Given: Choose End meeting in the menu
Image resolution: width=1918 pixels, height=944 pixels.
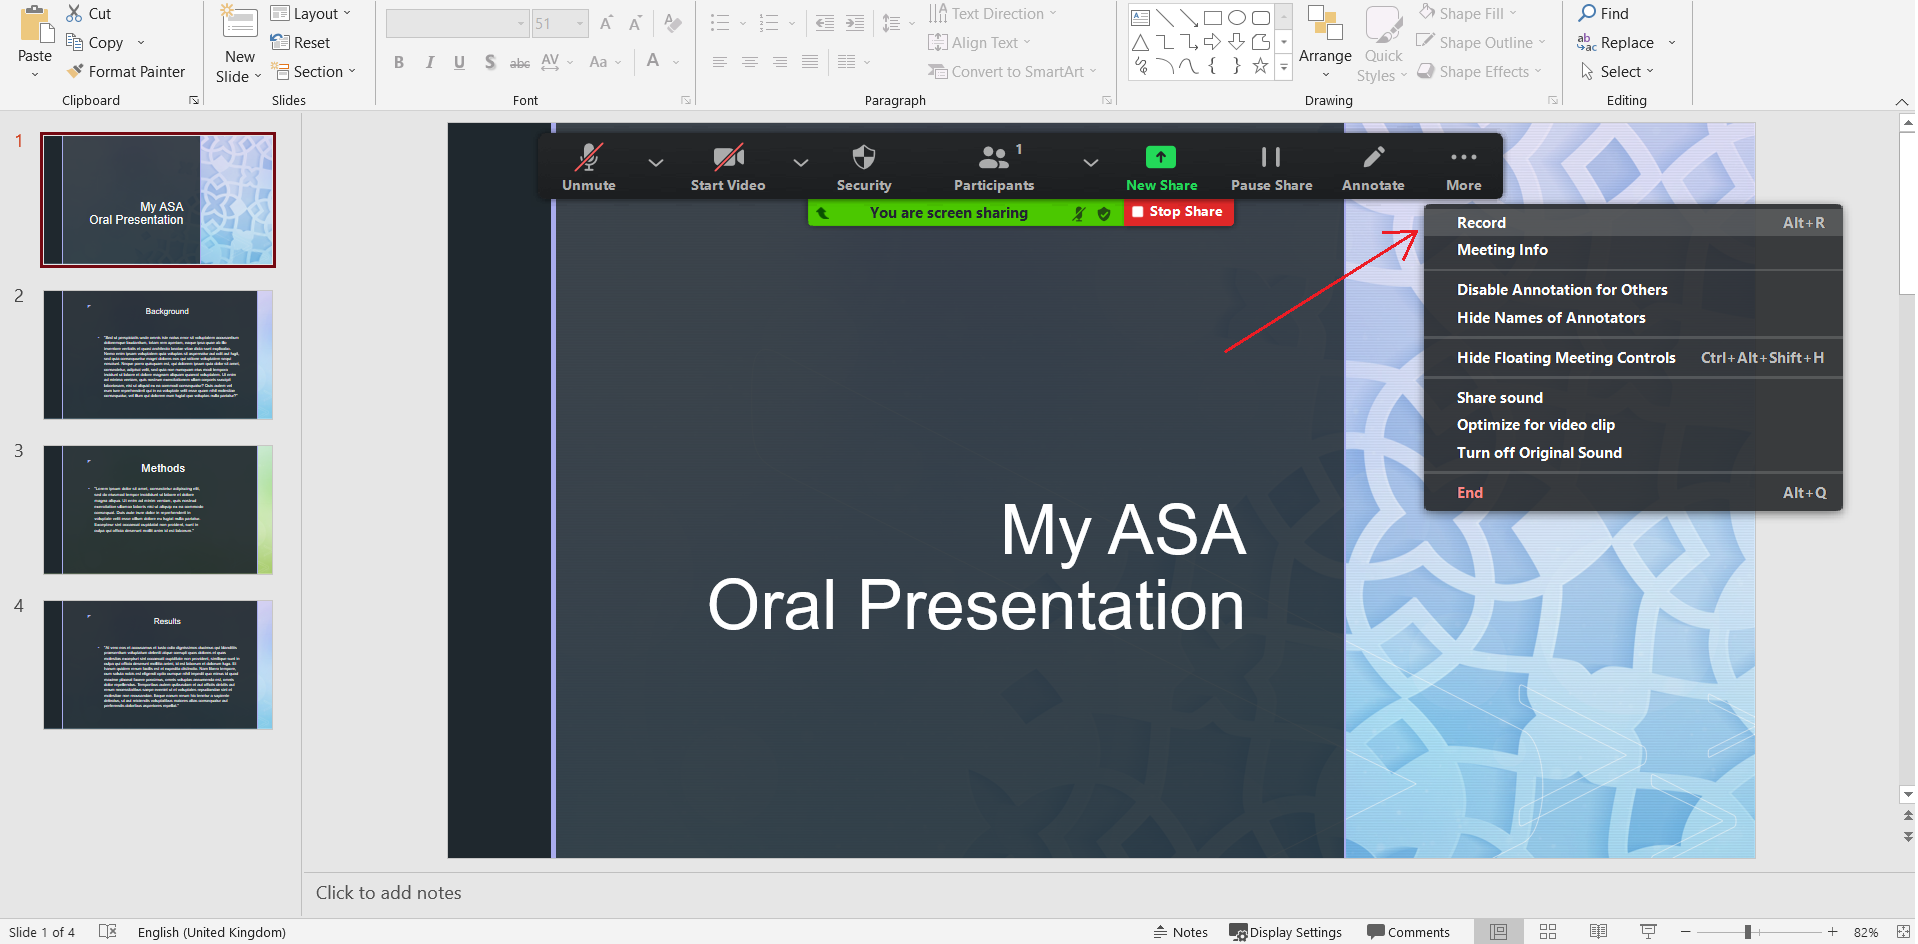Looking at the screenshot, I should [x=1633, y=493].
